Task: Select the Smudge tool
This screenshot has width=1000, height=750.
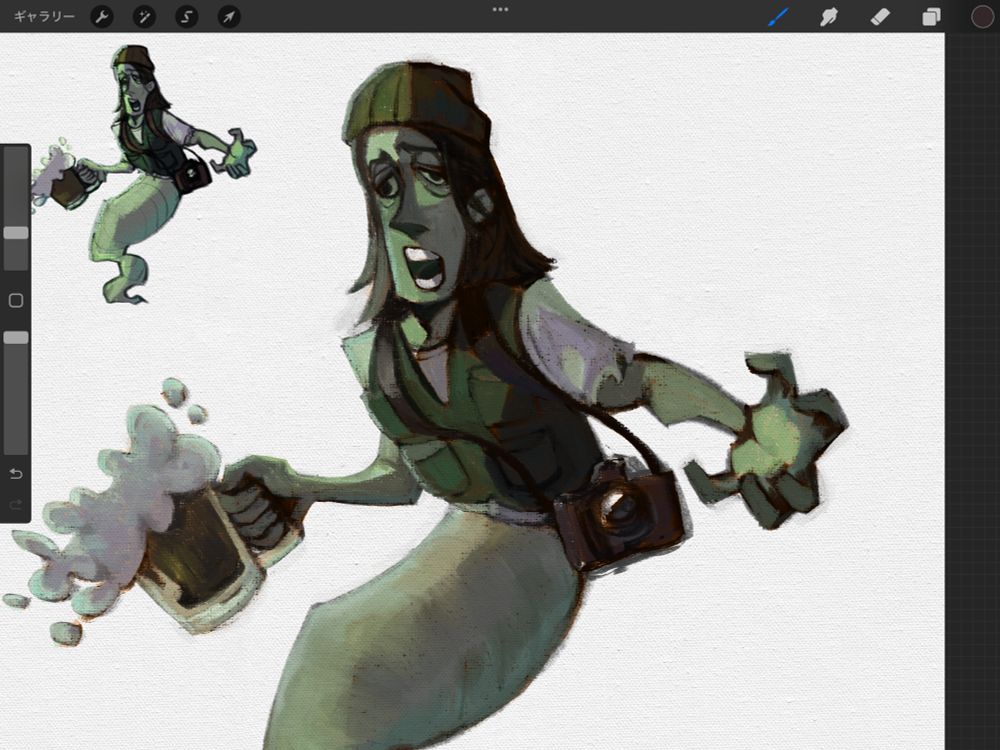Action: click(x=828, y=17)
